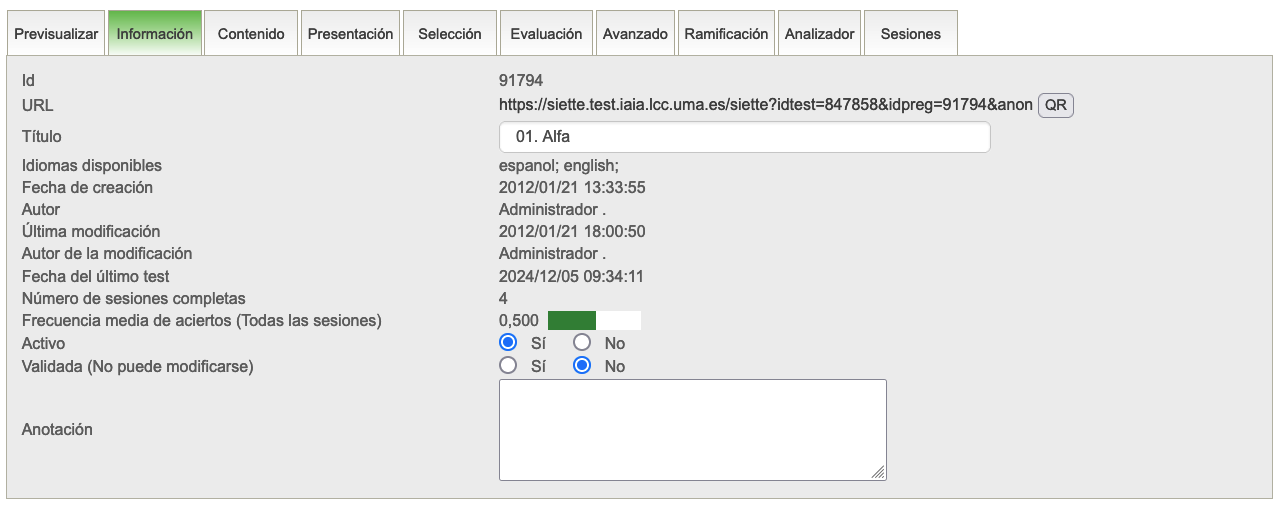Click the Título text field

(744, 137)
